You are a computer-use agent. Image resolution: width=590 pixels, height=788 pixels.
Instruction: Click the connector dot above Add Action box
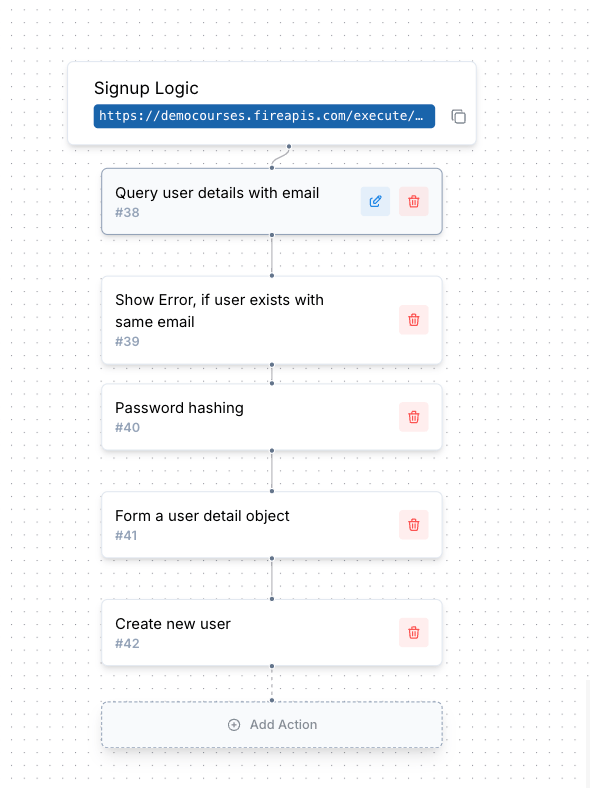click(x=272, y=700)
